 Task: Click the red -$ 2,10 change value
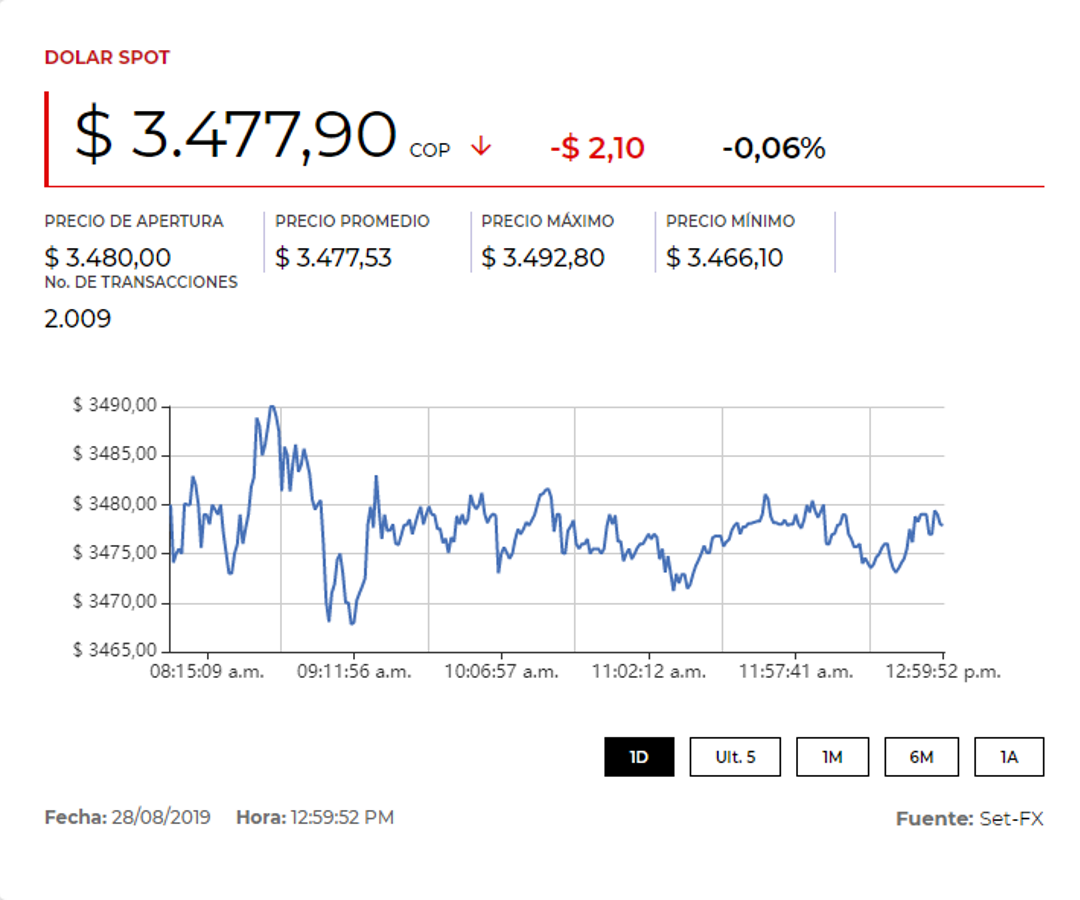(597, 149)
